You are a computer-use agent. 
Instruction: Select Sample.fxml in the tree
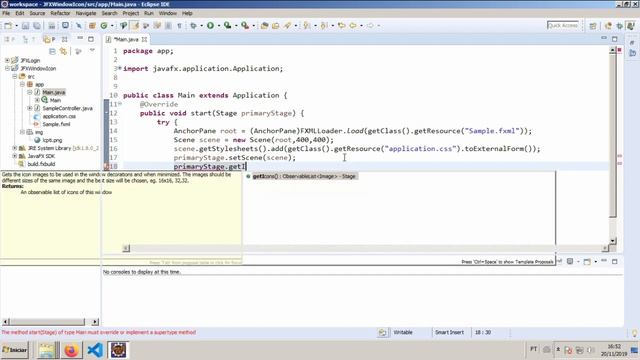click(x=56, y=124)
